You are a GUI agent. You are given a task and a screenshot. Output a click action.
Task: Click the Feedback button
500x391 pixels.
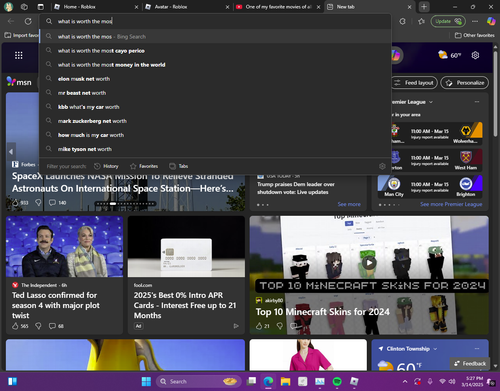(470, 363)
